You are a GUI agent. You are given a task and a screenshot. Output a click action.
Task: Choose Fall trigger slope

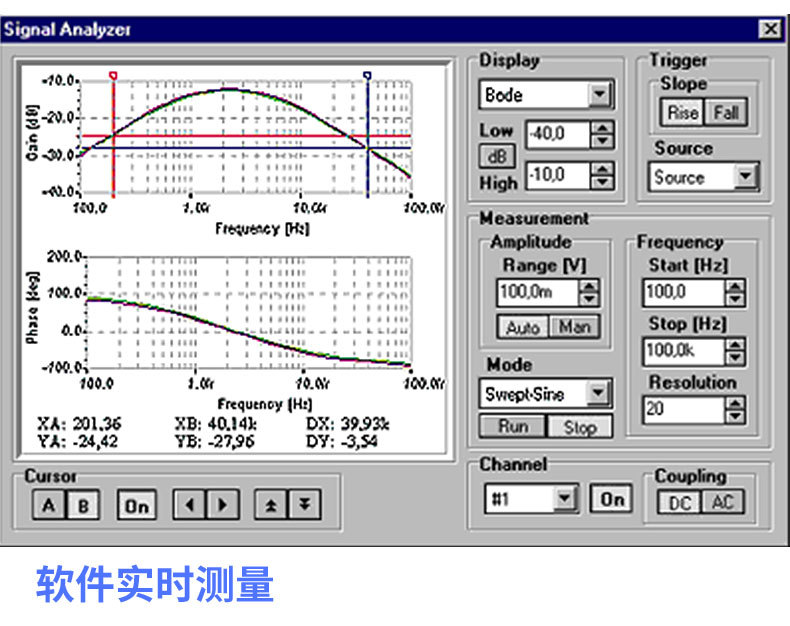pyautogui.click(x=726, y=112)
